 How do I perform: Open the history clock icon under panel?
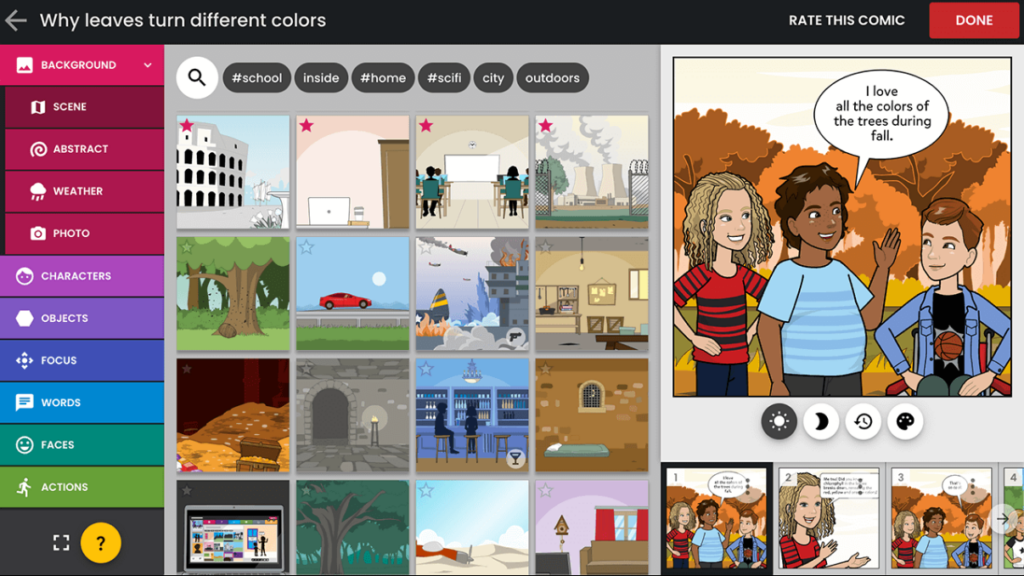point(863,421)
